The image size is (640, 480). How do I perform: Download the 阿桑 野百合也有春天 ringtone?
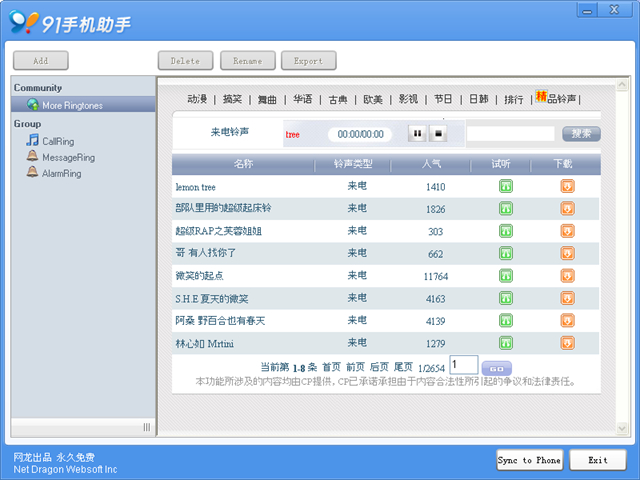pos(567,321)
